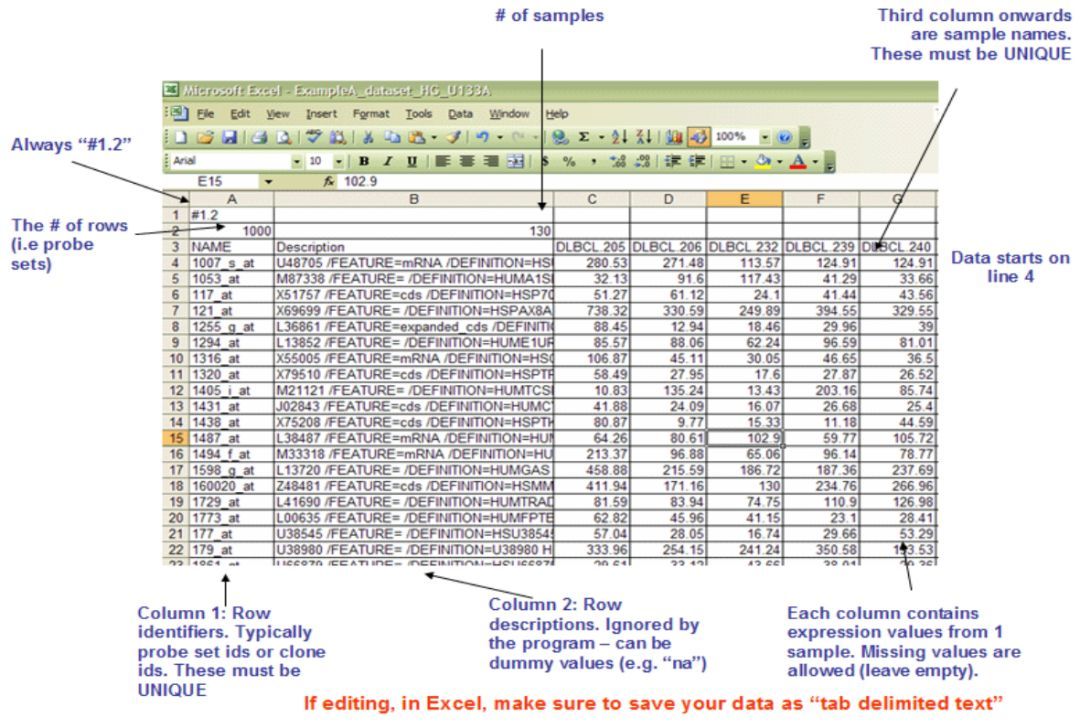
Task: Toggle Underline formatting
Action: [412, 161]
